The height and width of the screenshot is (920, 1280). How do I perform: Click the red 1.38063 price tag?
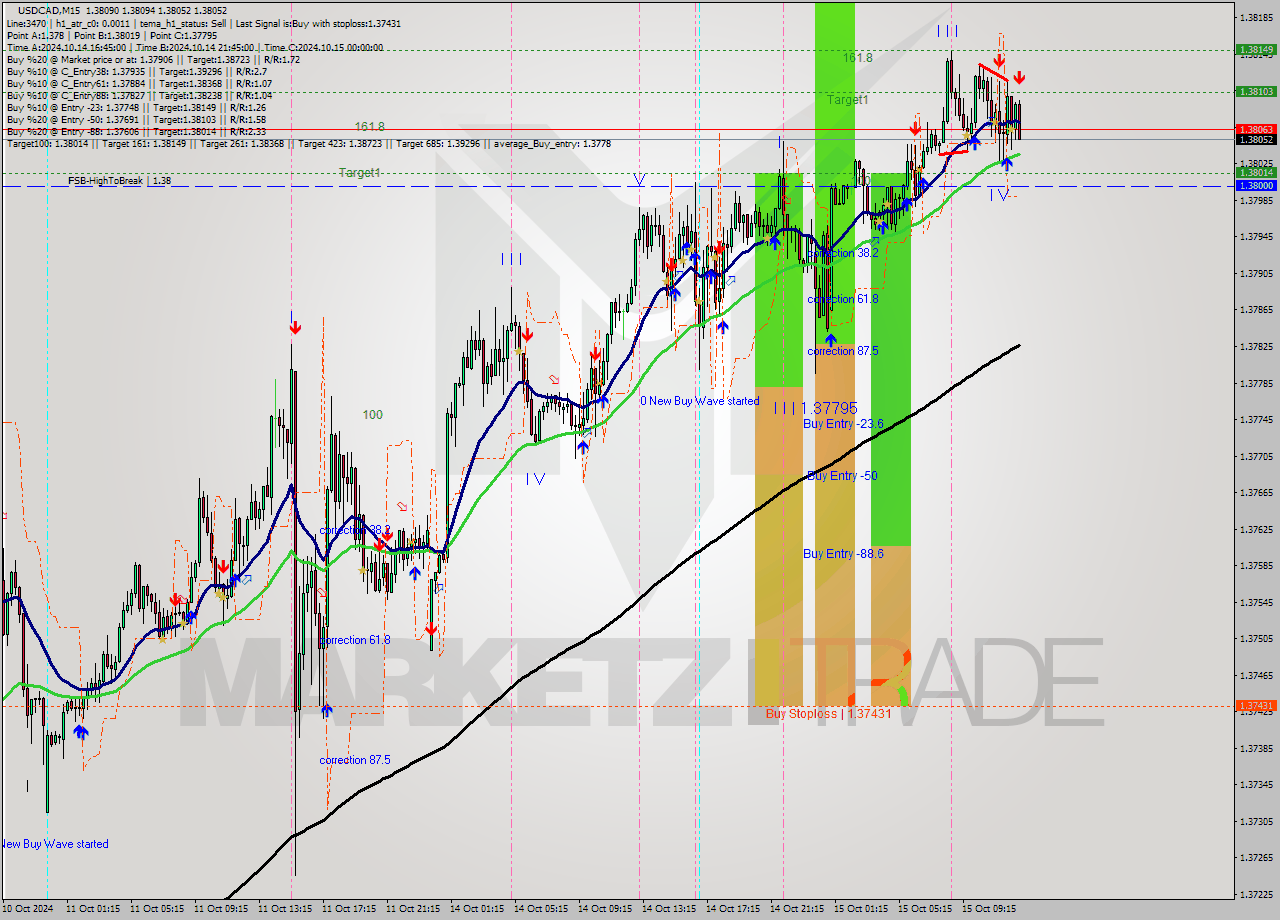[1255, 129]
